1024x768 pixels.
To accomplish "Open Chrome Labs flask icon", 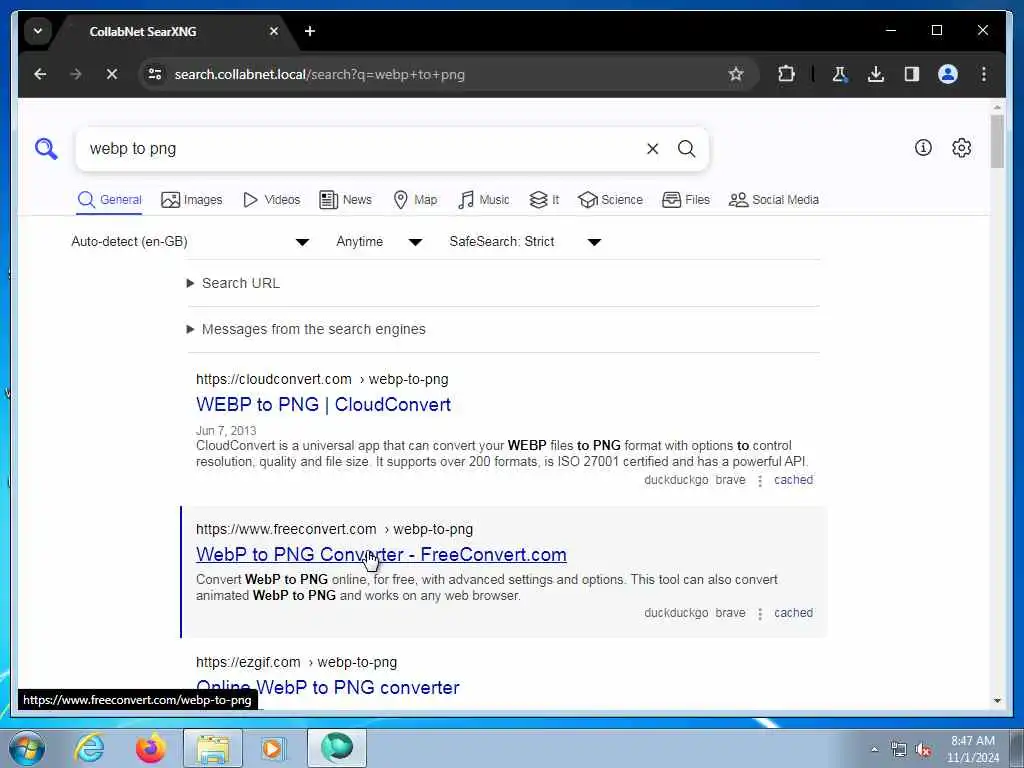I will tap(840, 74).
